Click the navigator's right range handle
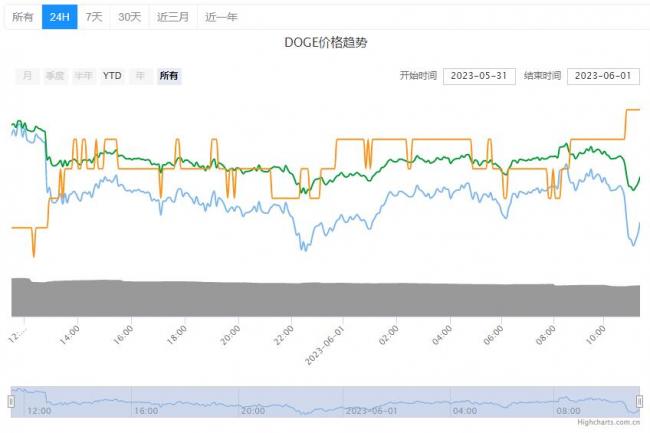Viewport: 650px width, 433px height. 640,401
